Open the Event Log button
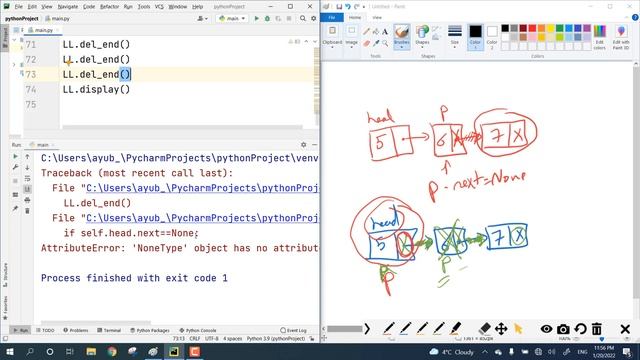 293,330
